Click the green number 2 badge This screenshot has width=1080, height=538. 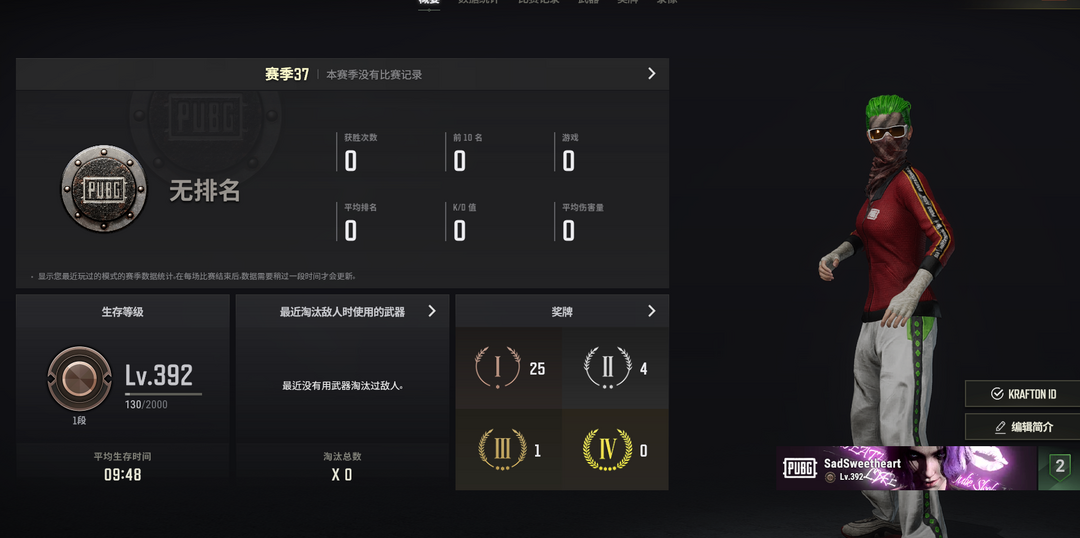tap(1059, 467)
